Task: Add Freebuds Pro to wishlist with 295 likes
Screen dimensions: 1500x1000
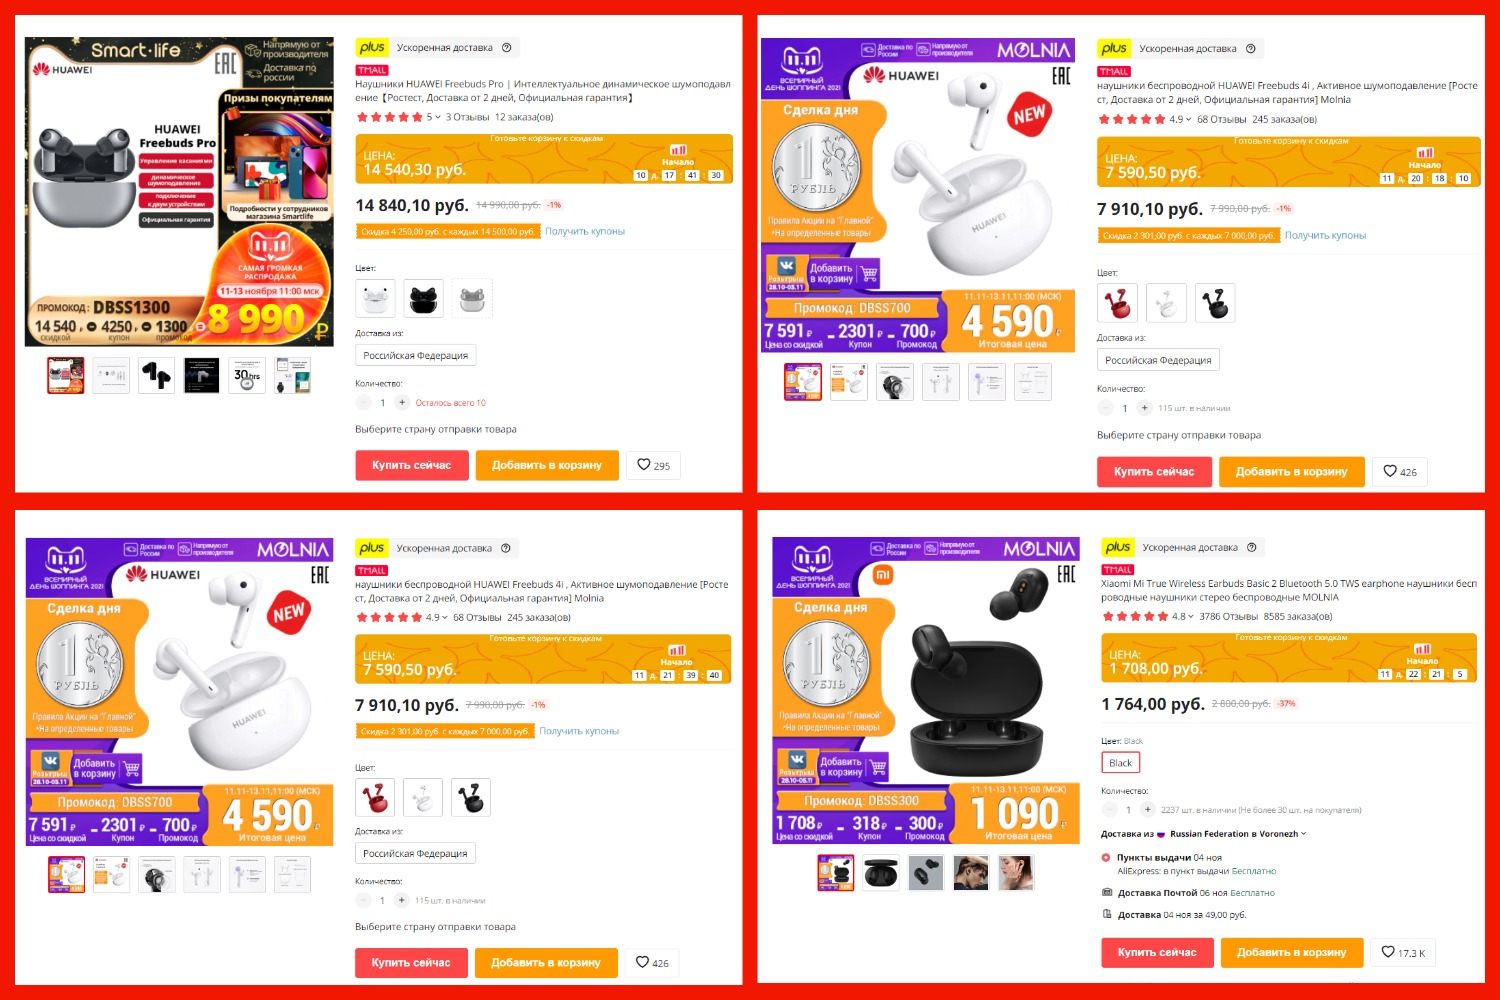Action: pos(653,465)
